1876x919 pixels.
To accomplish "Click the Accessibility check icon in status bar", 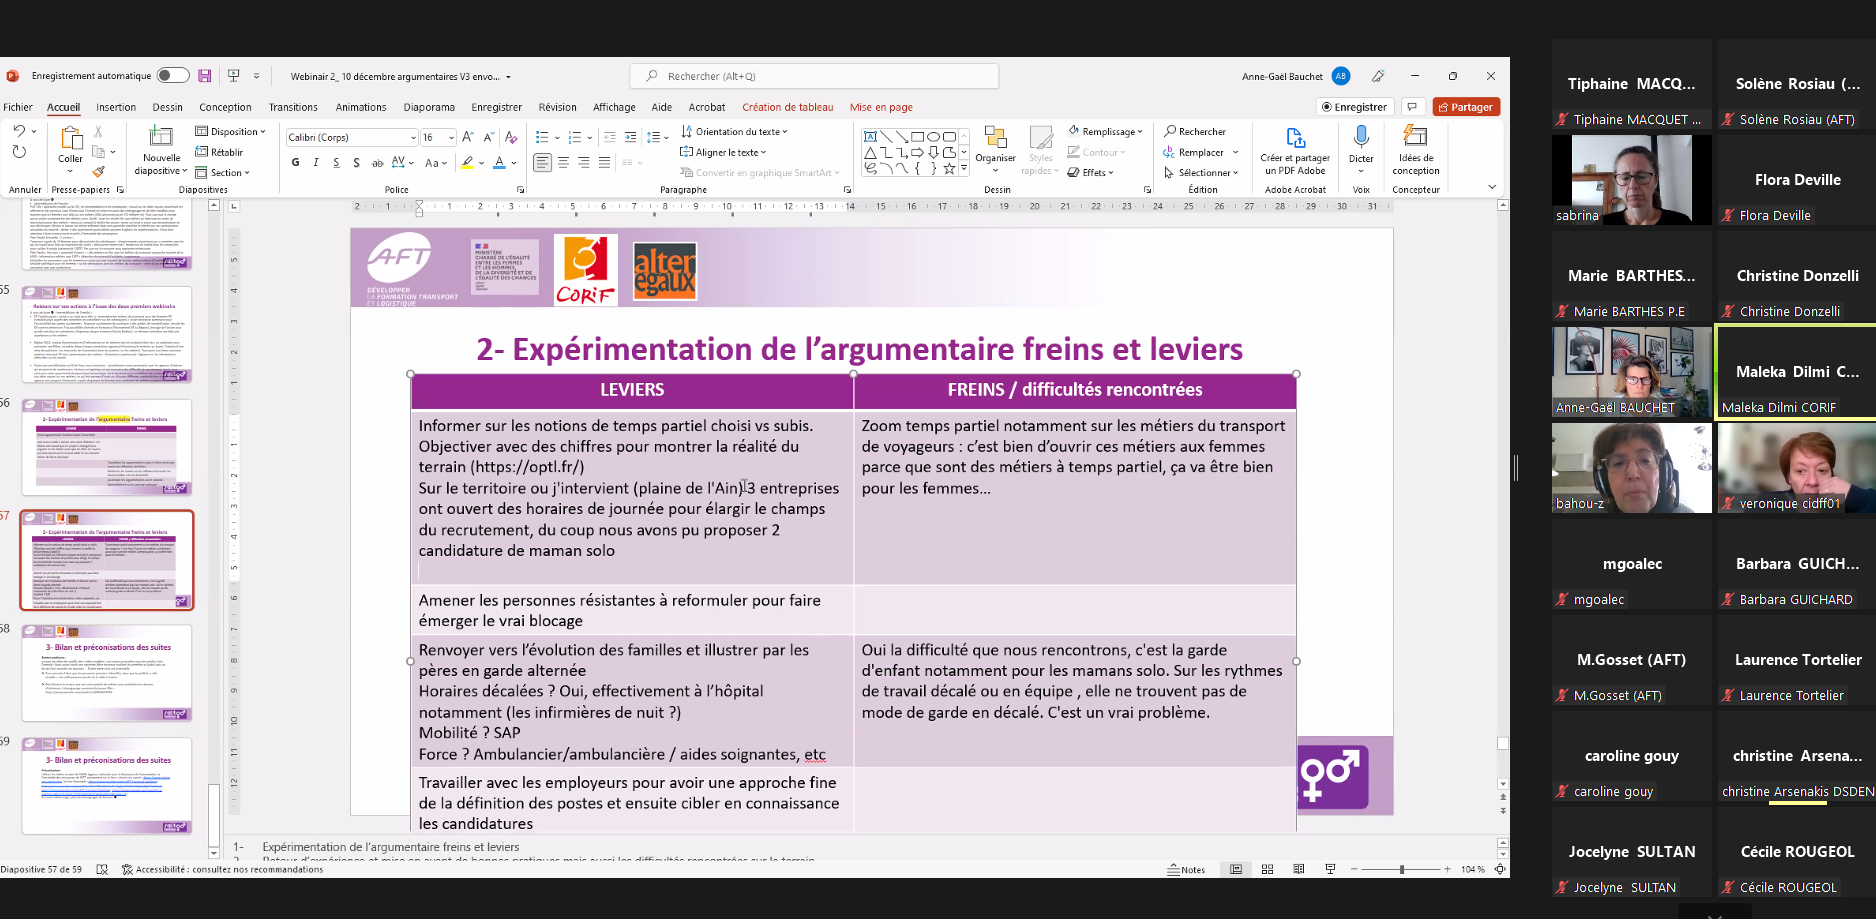I will pos(127,869).
